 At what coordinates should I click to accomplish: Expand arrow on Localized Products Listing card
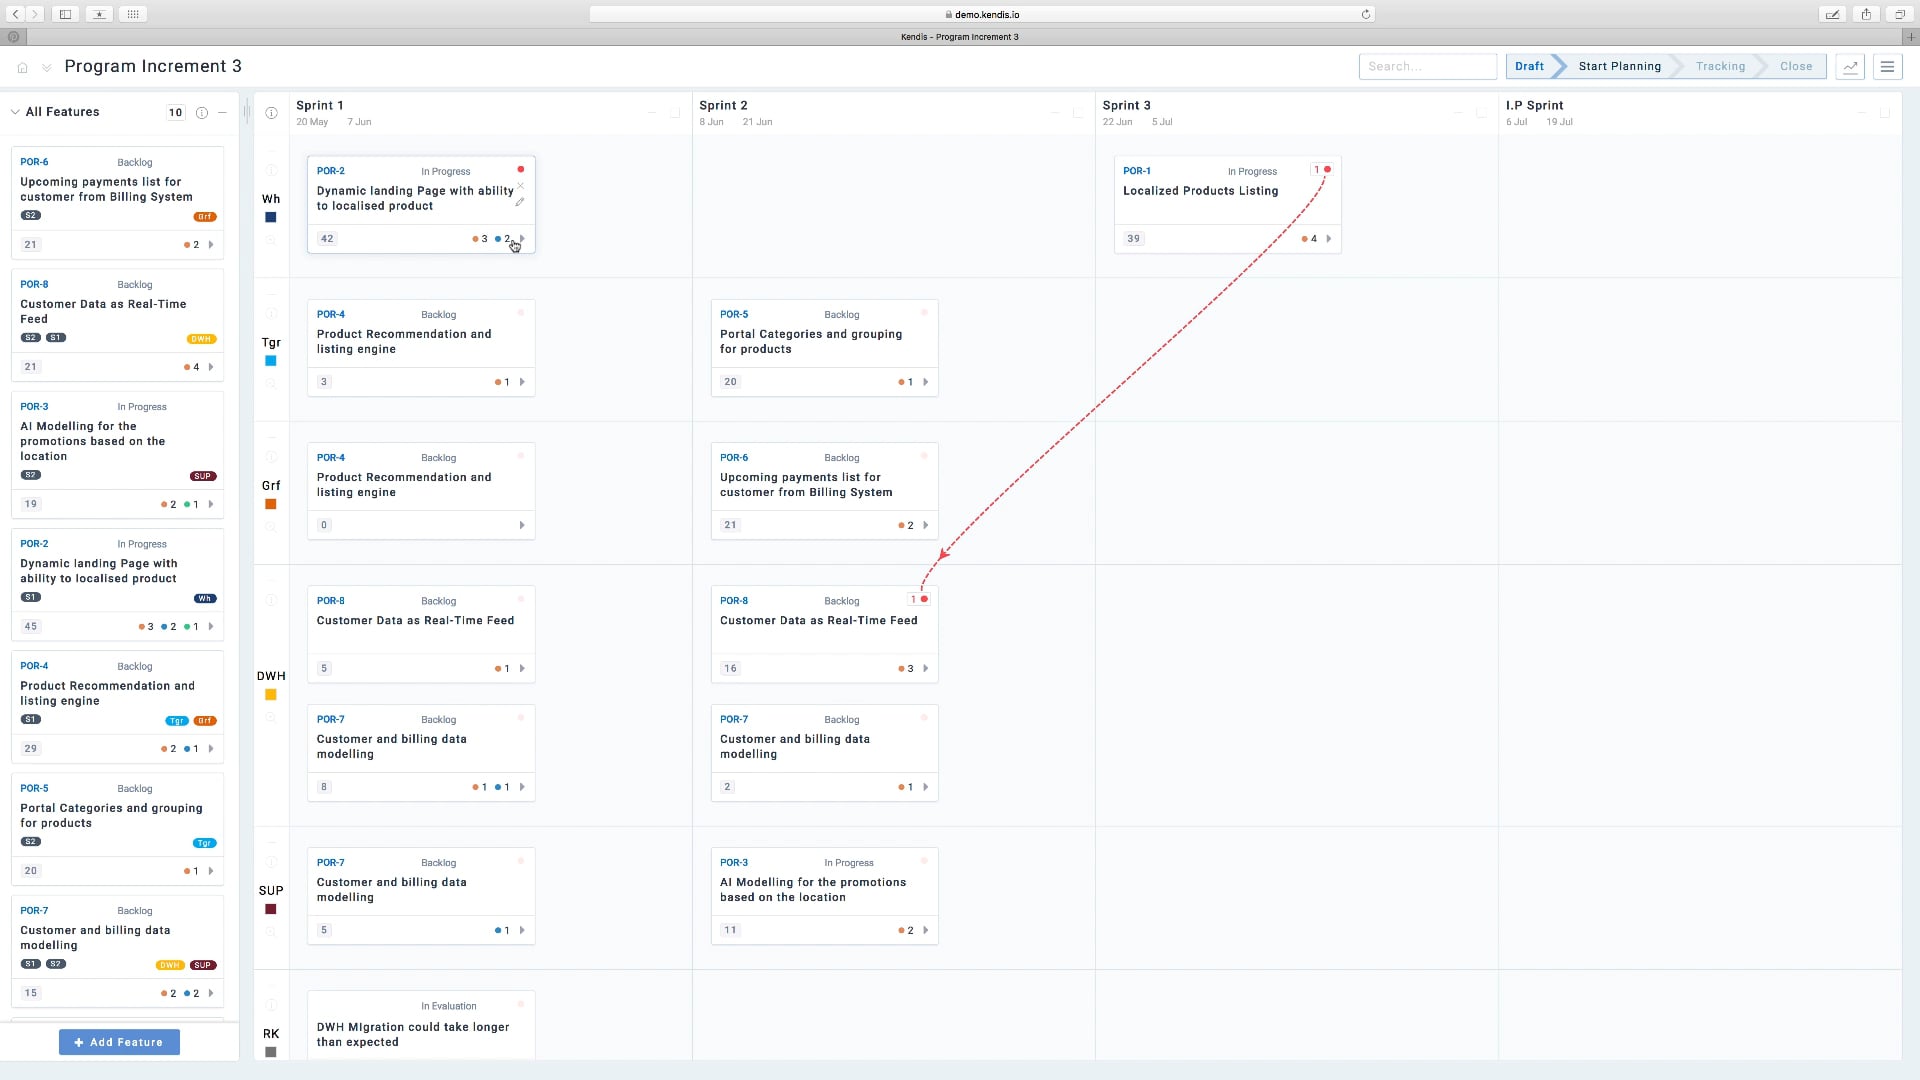coord(1328,239)
